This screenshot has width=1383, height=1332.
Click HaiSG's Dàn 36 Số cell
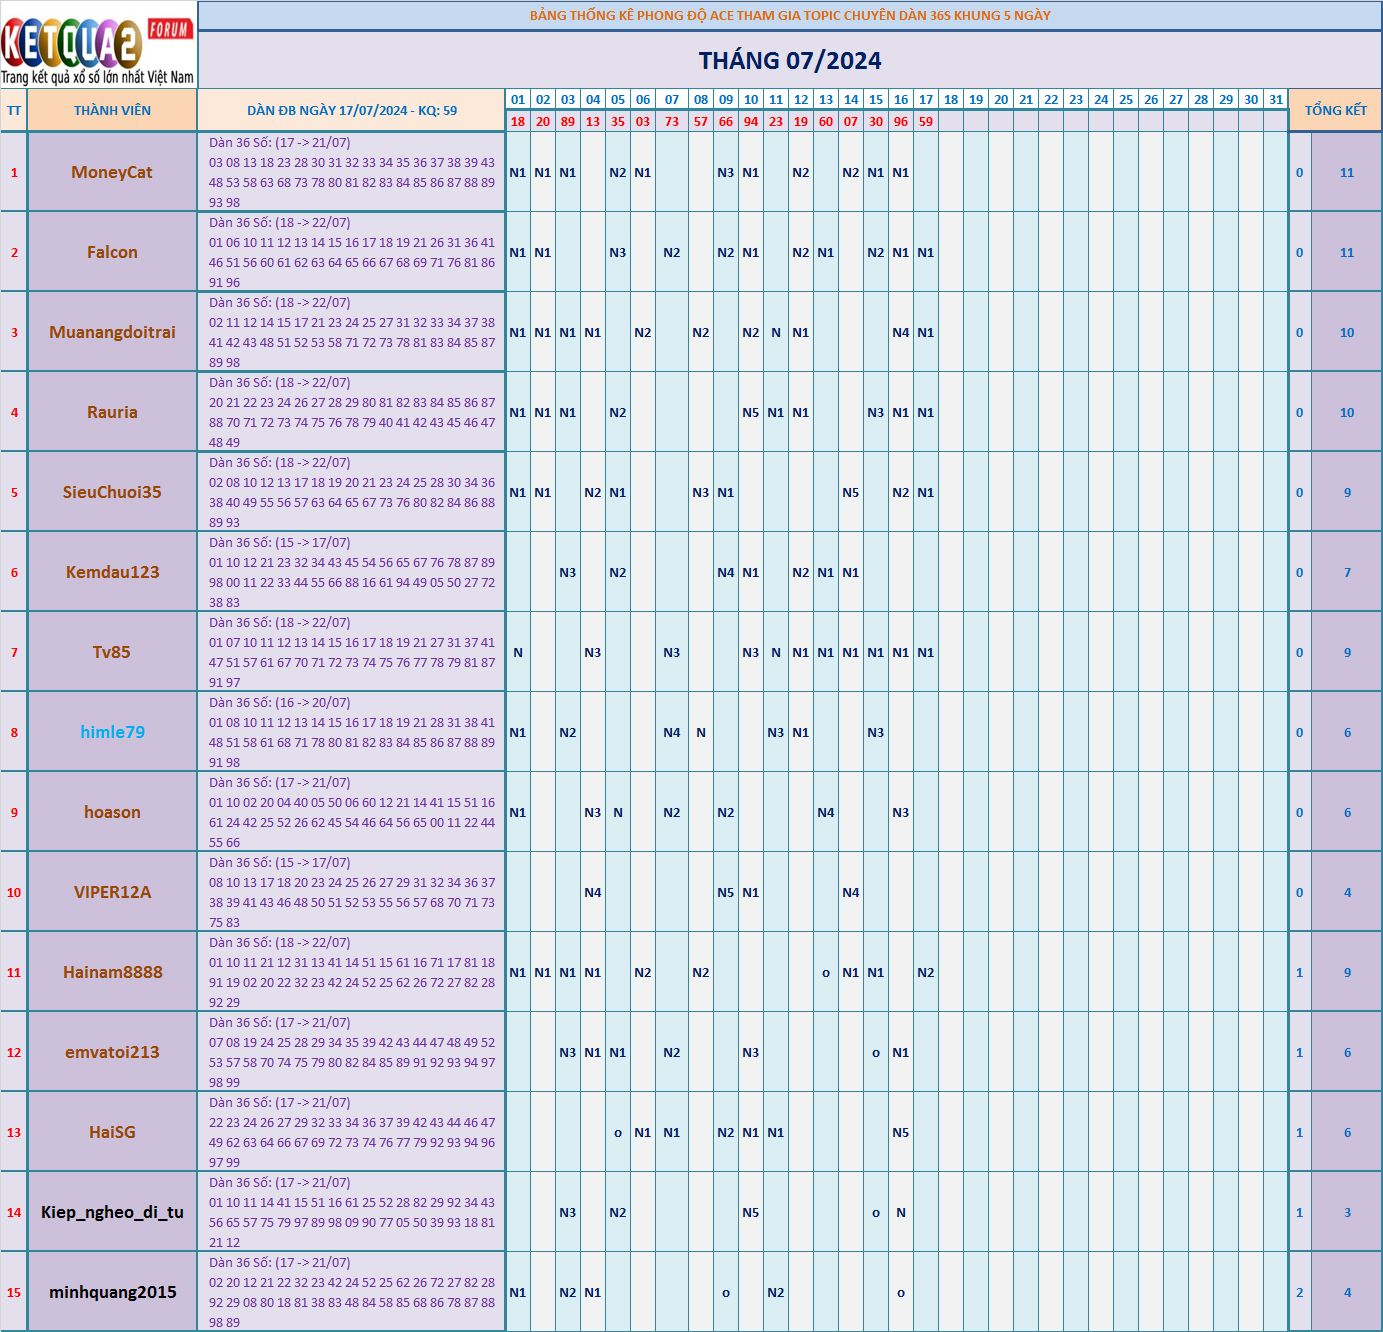[352, 1132]
